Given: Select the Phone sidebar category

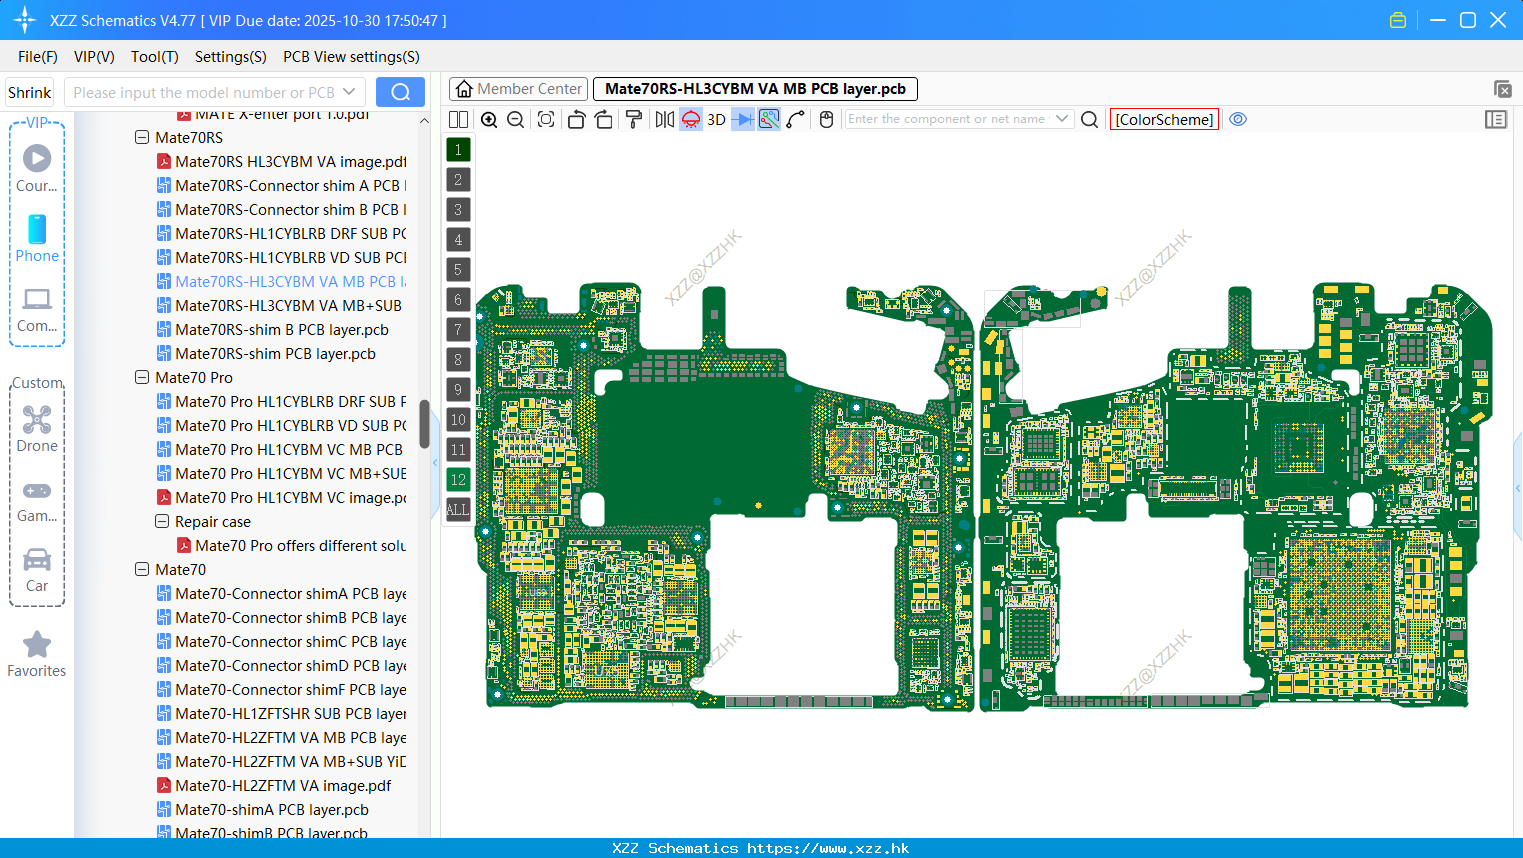Looking at the screenshot, I should [37, 238].
